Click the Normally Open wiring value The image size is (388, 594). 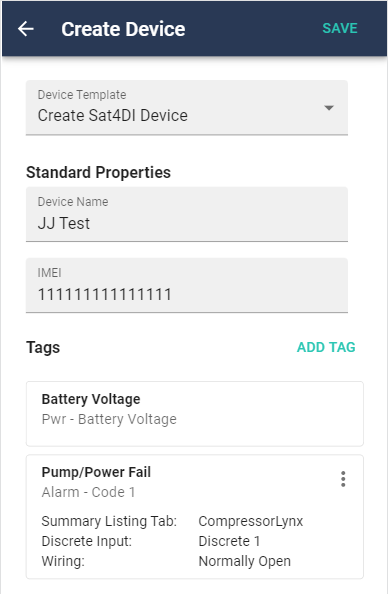tap(244, 561)
